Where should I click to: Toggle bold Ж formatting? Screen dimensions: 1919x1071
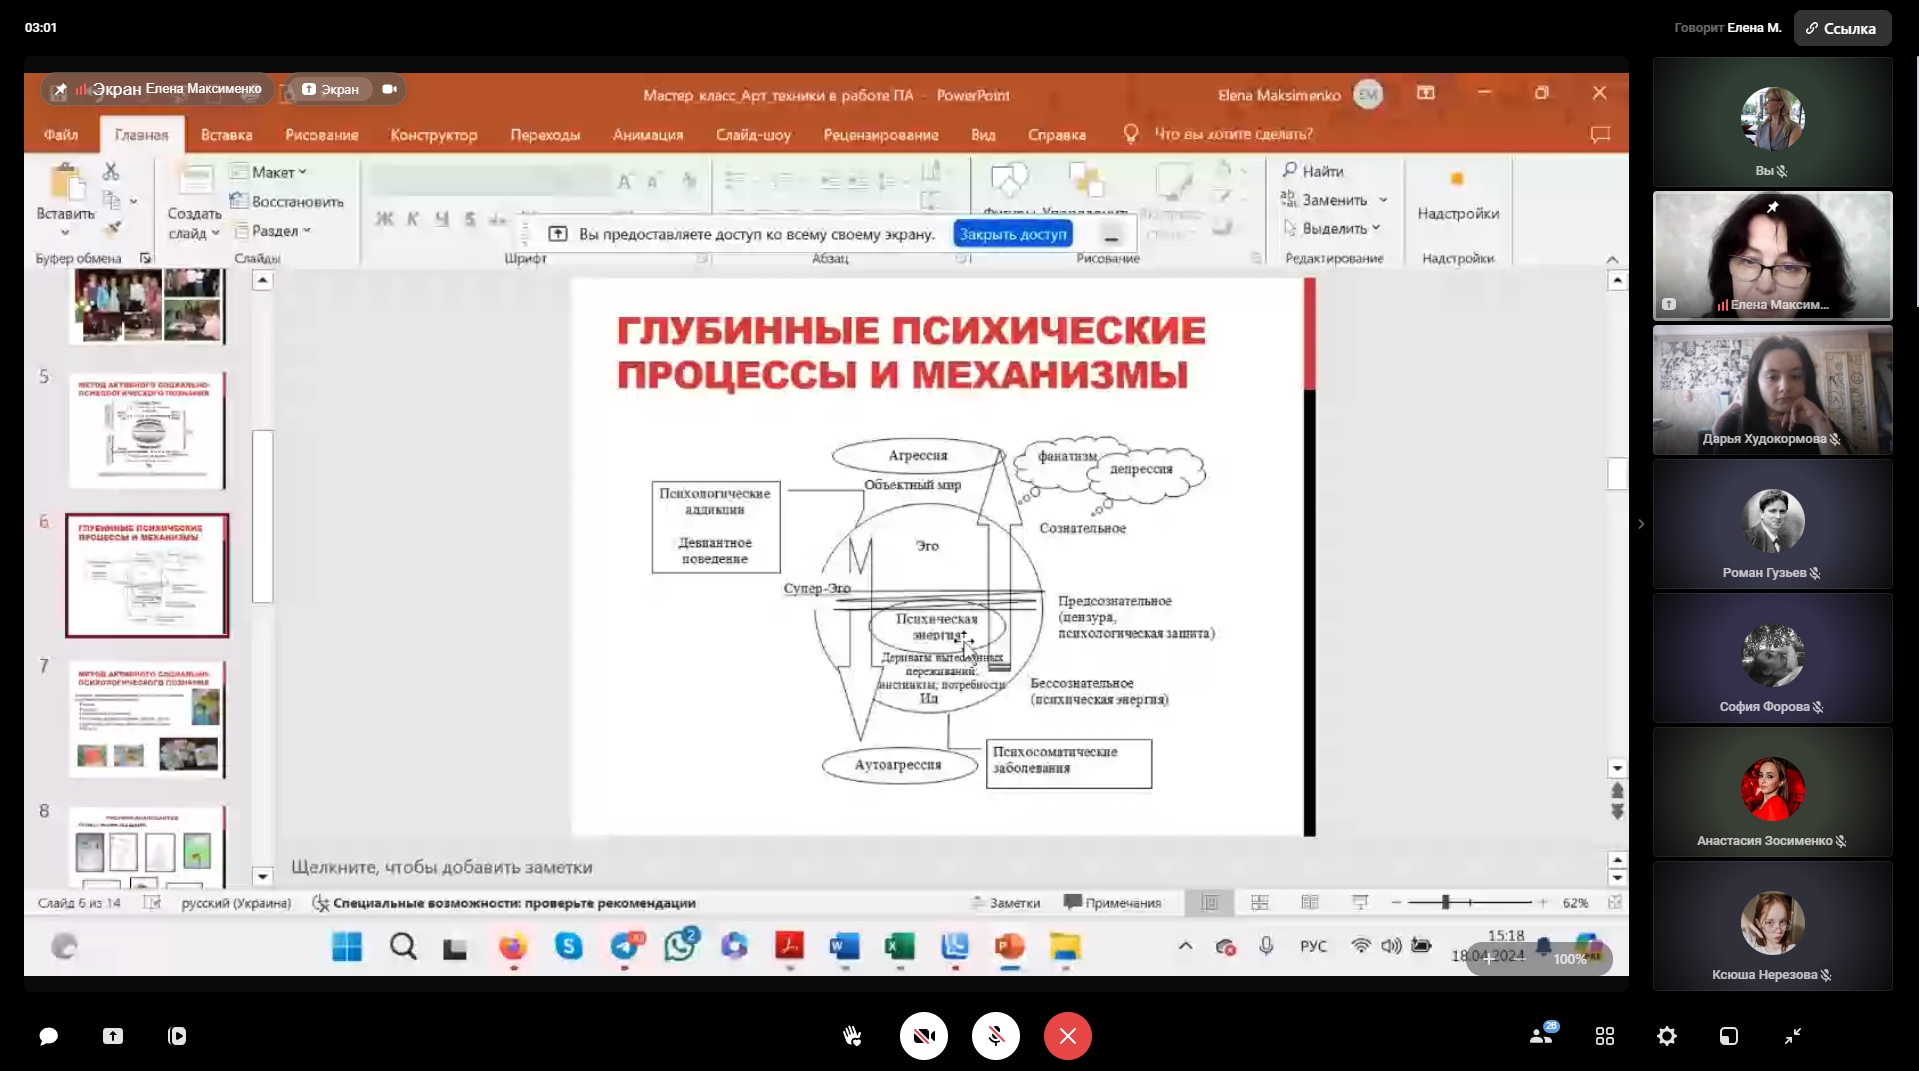pyautogui.click(x=384, y=219)
